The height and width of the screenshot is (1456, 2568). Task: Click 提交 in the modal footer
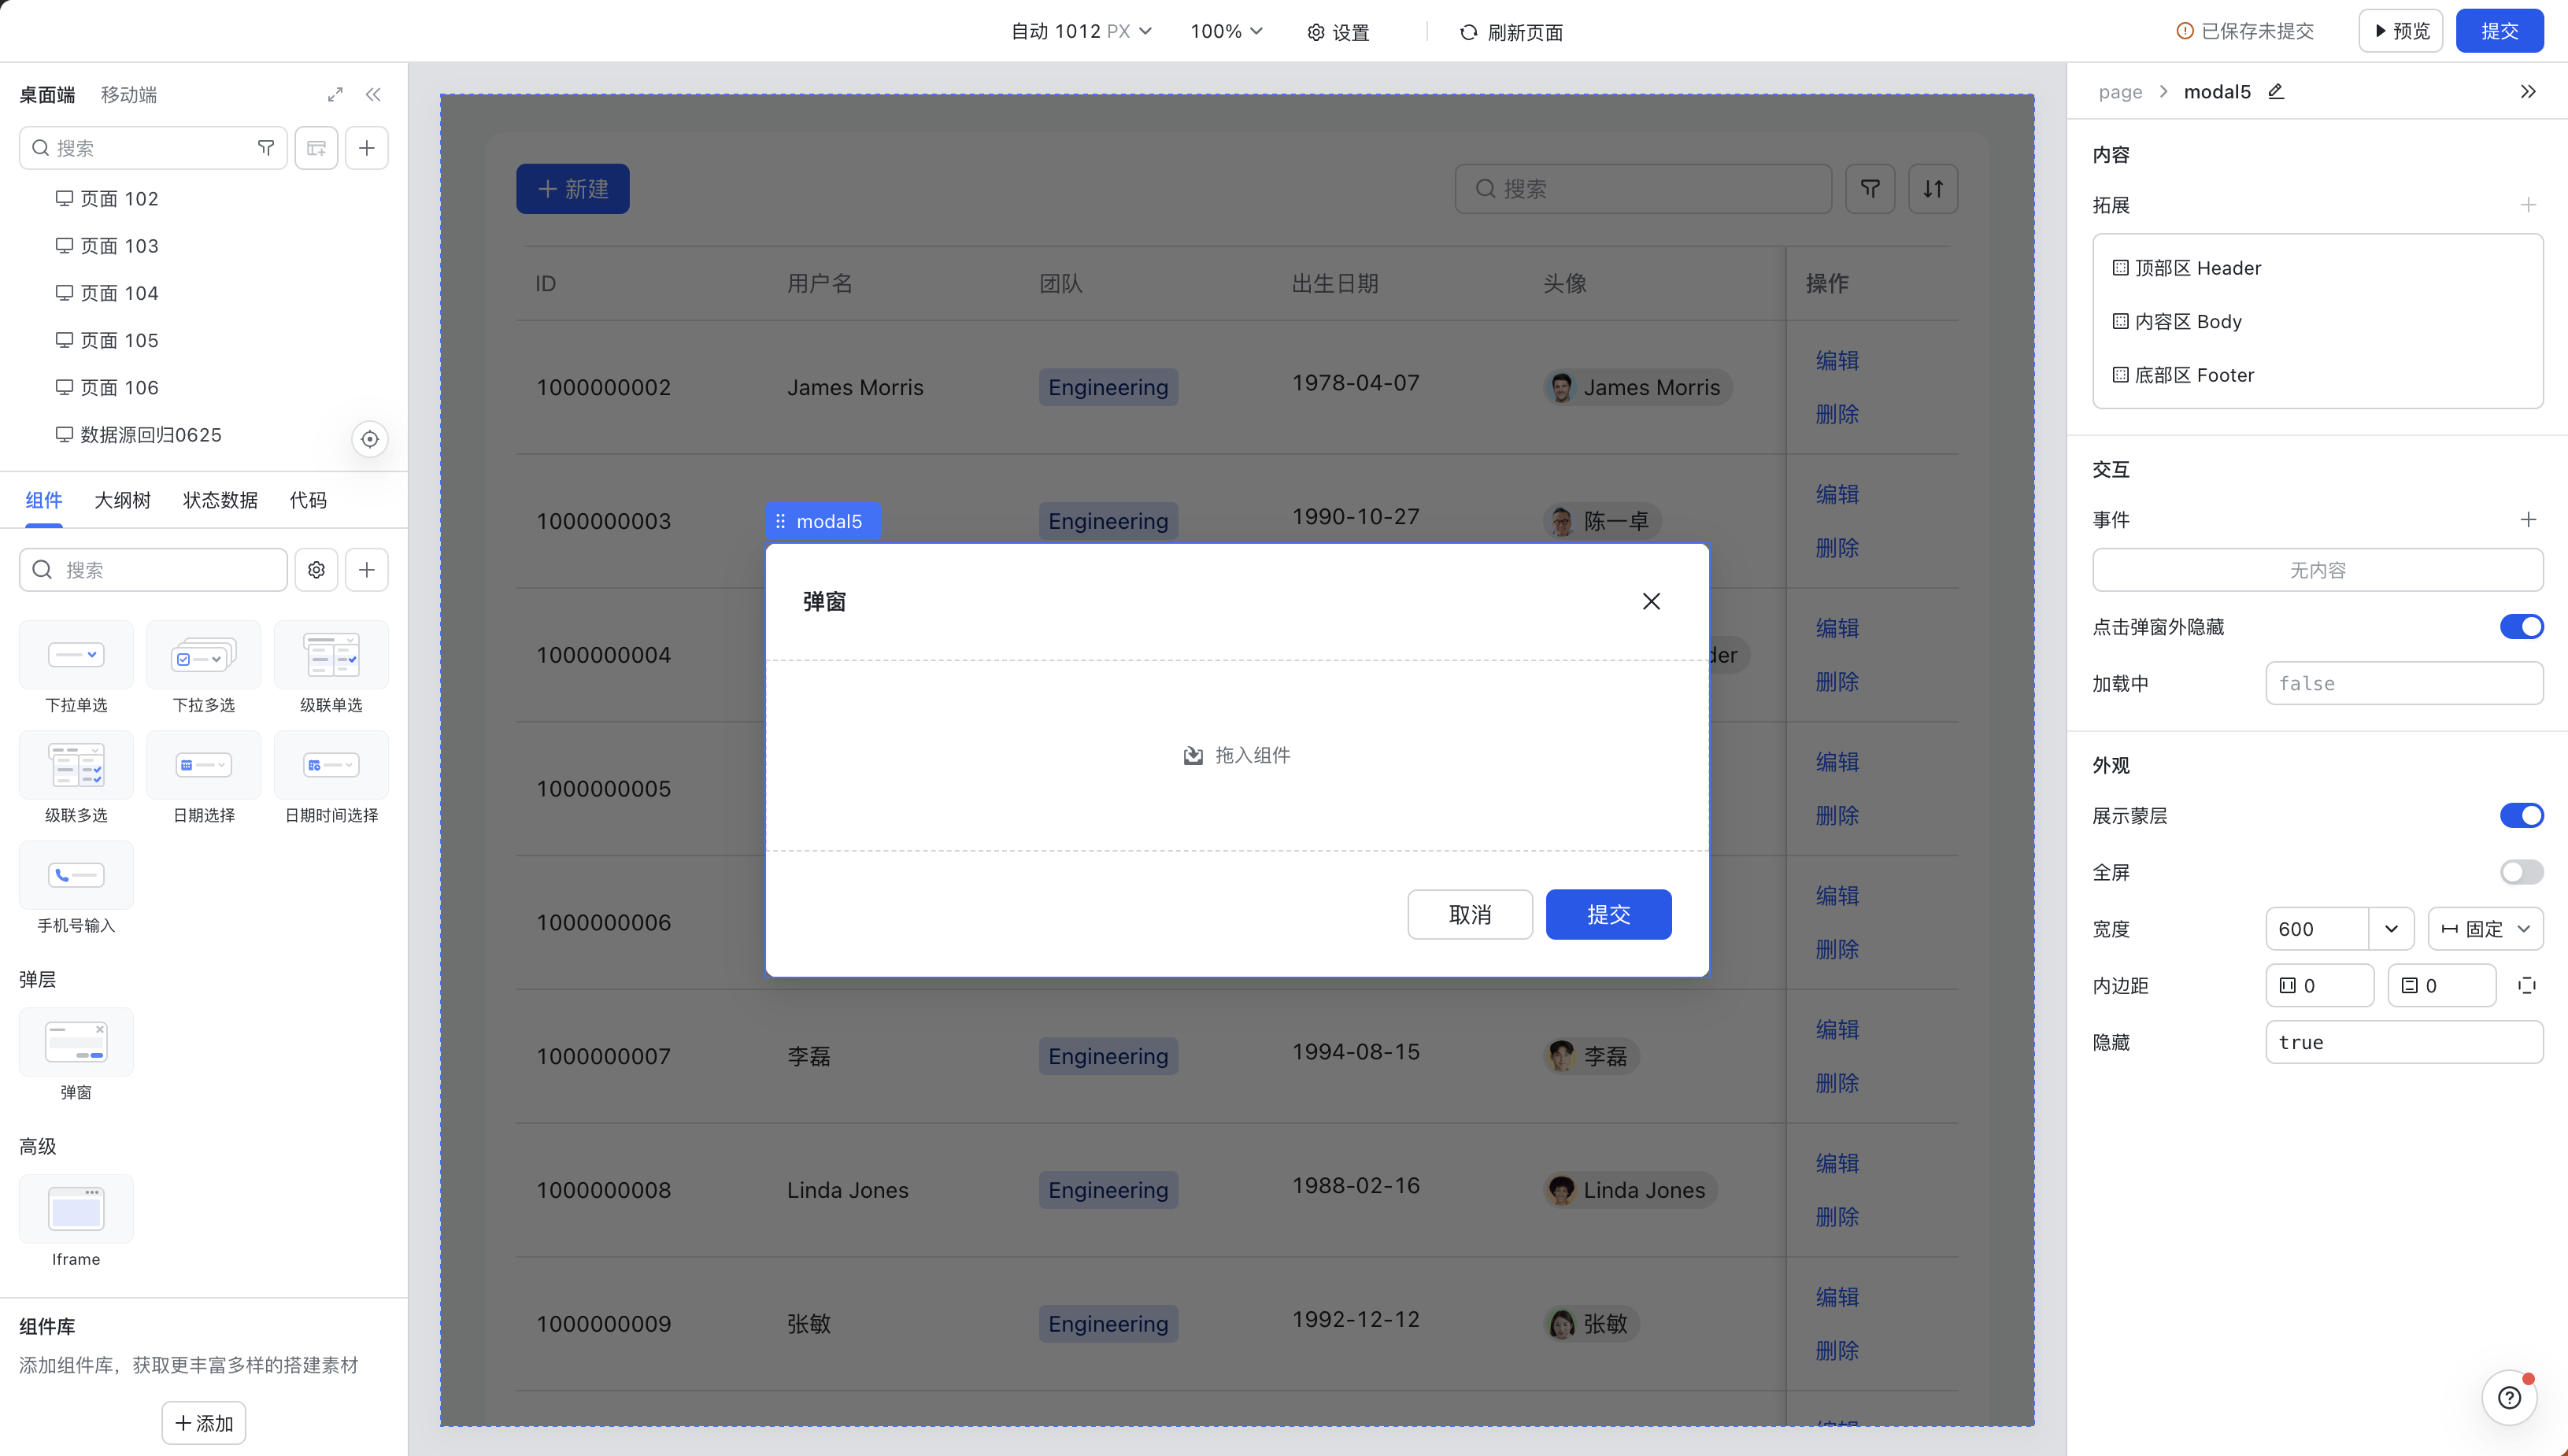(1608, 915)
